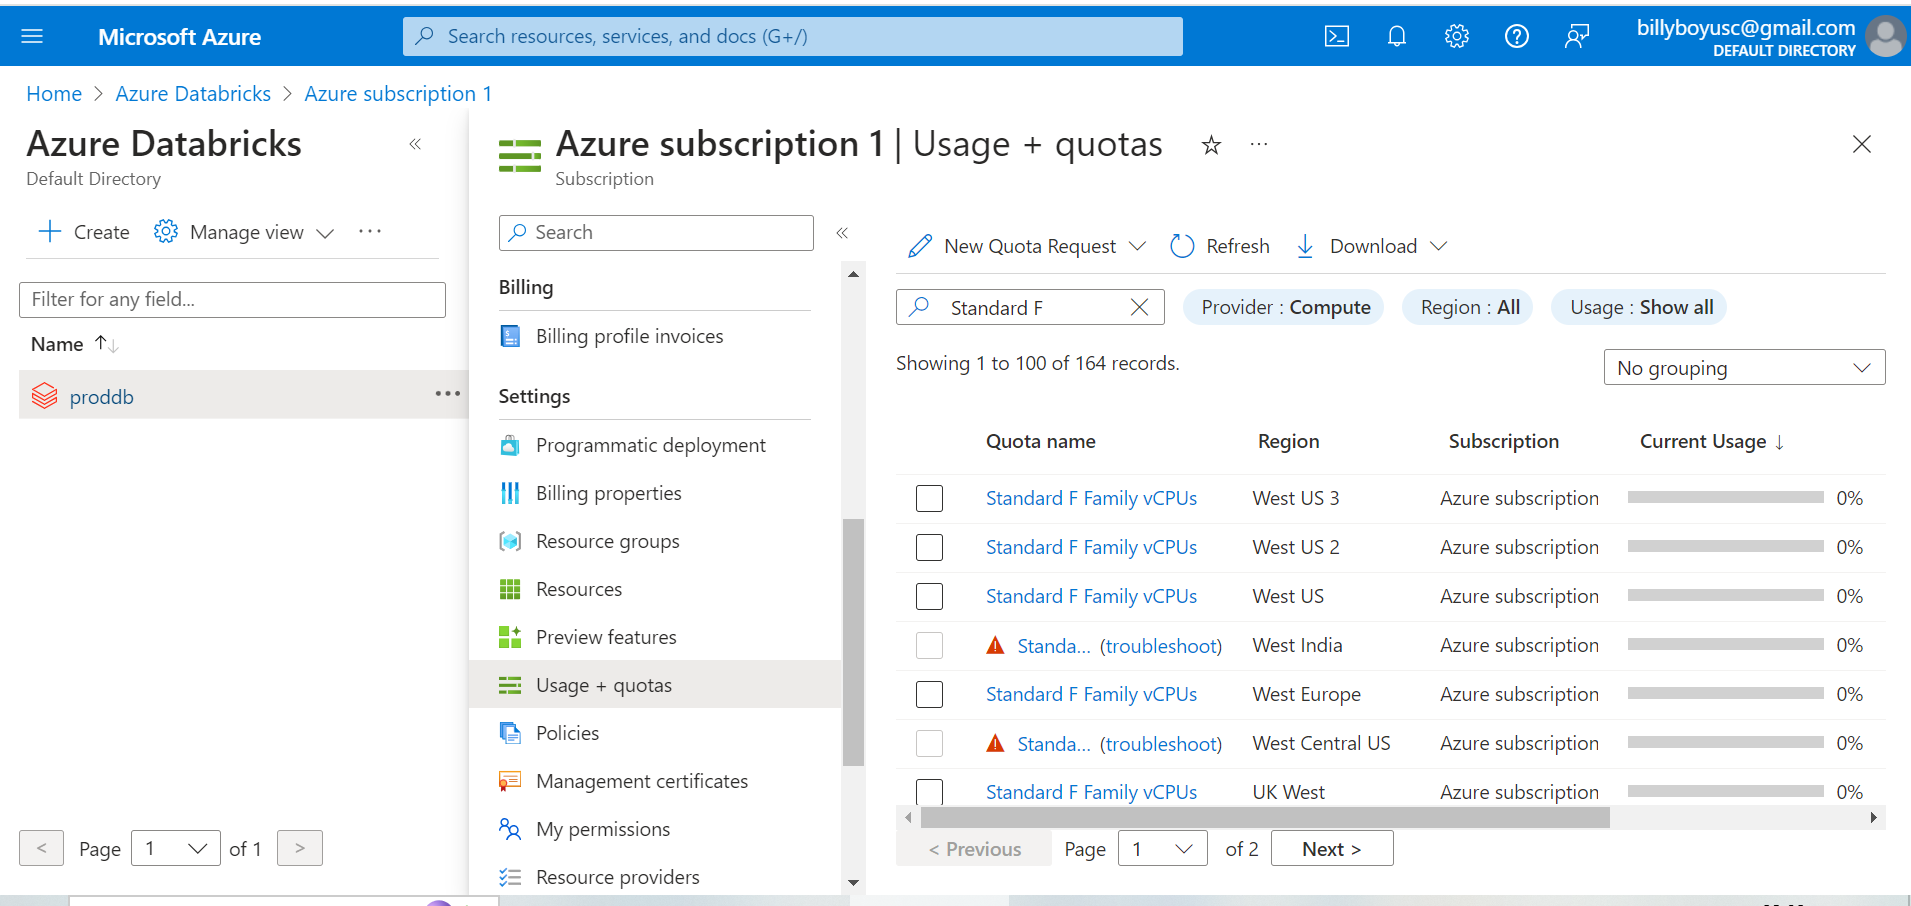The image size is (1911, 906).
Task: Check the West US 3 quota row
Action: tap(930, 498)
